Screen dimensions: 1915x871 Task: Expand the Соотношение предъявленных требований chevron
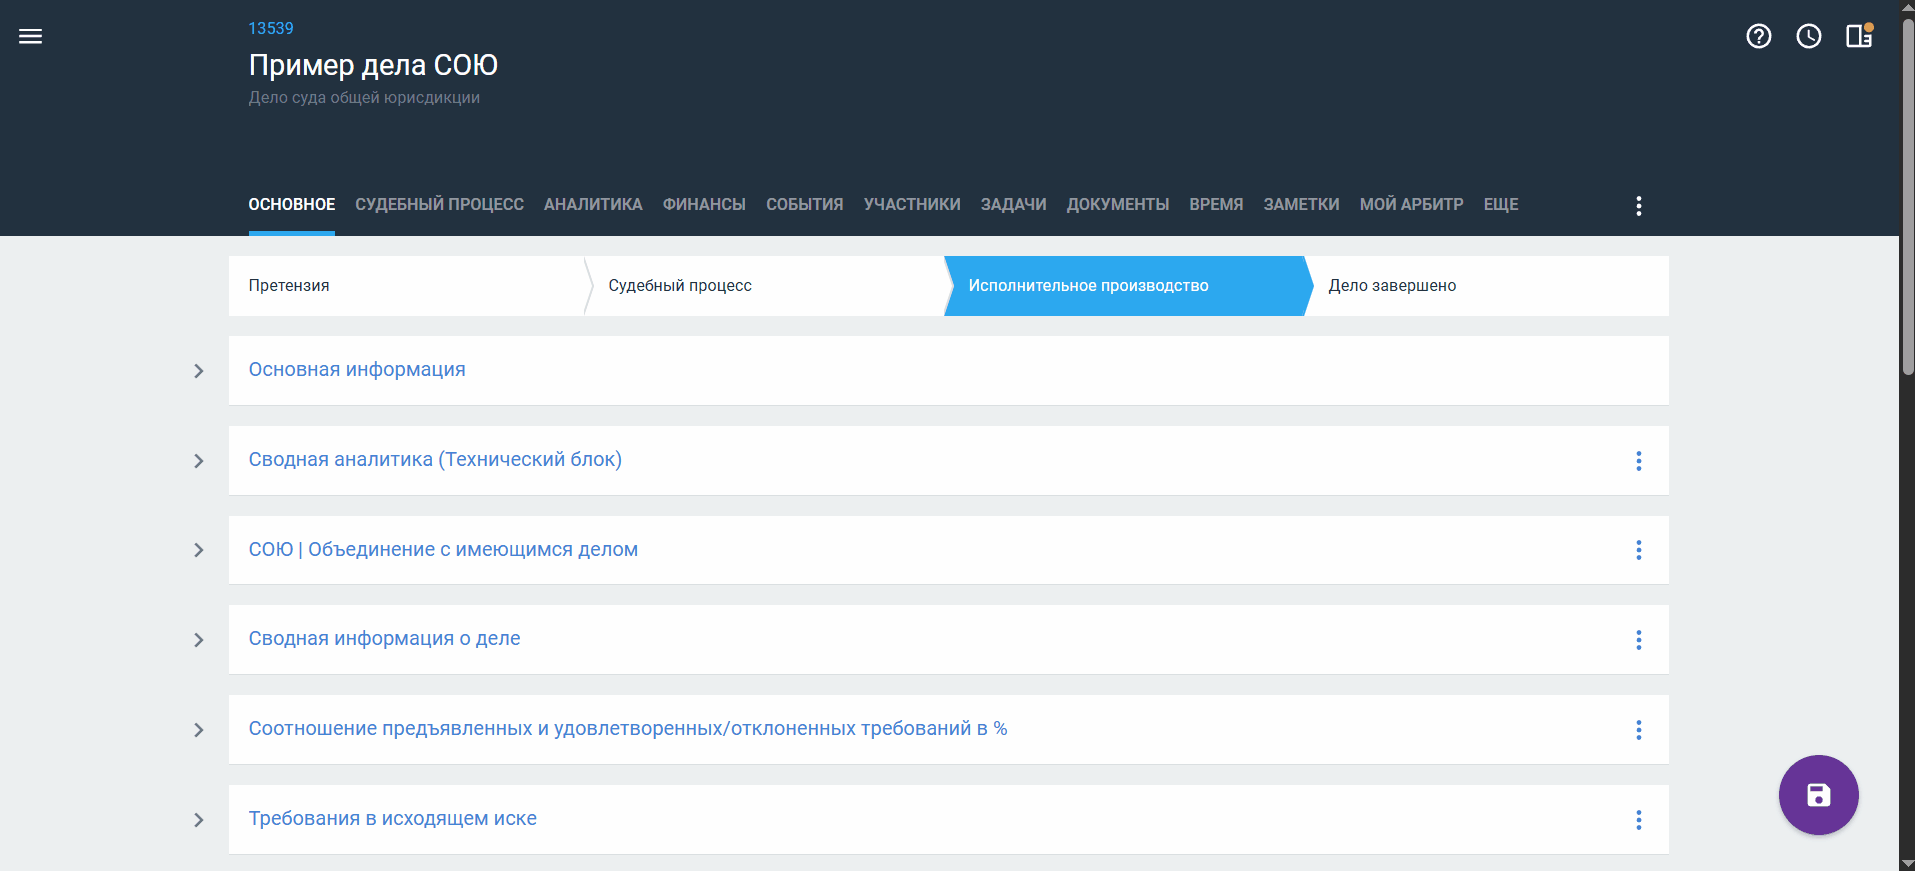pyautogui.click(x=199, y=730)
